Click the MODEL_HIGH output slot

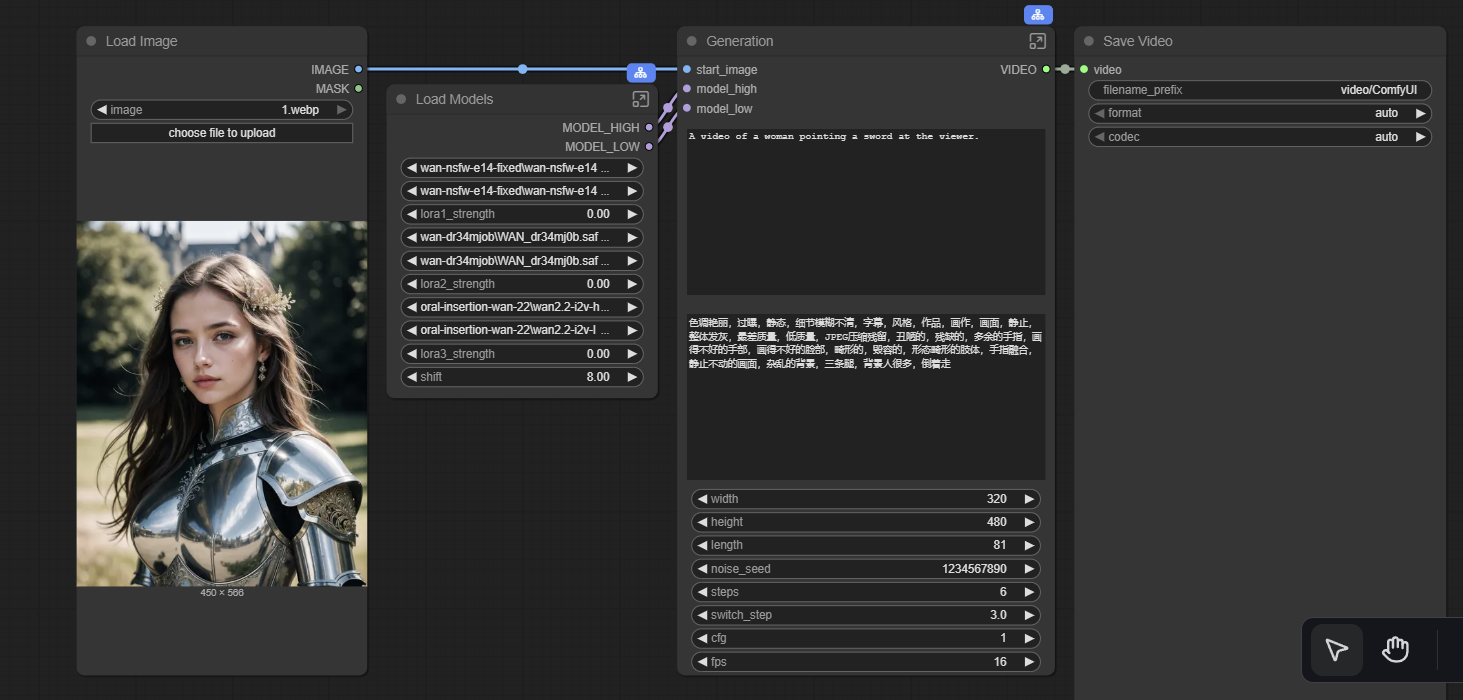(650, 127)
